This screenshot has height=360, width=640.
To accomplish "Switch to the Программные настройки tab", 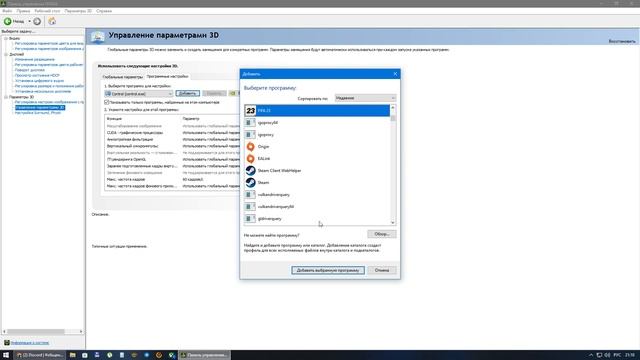I will click(x=167, y=76).
